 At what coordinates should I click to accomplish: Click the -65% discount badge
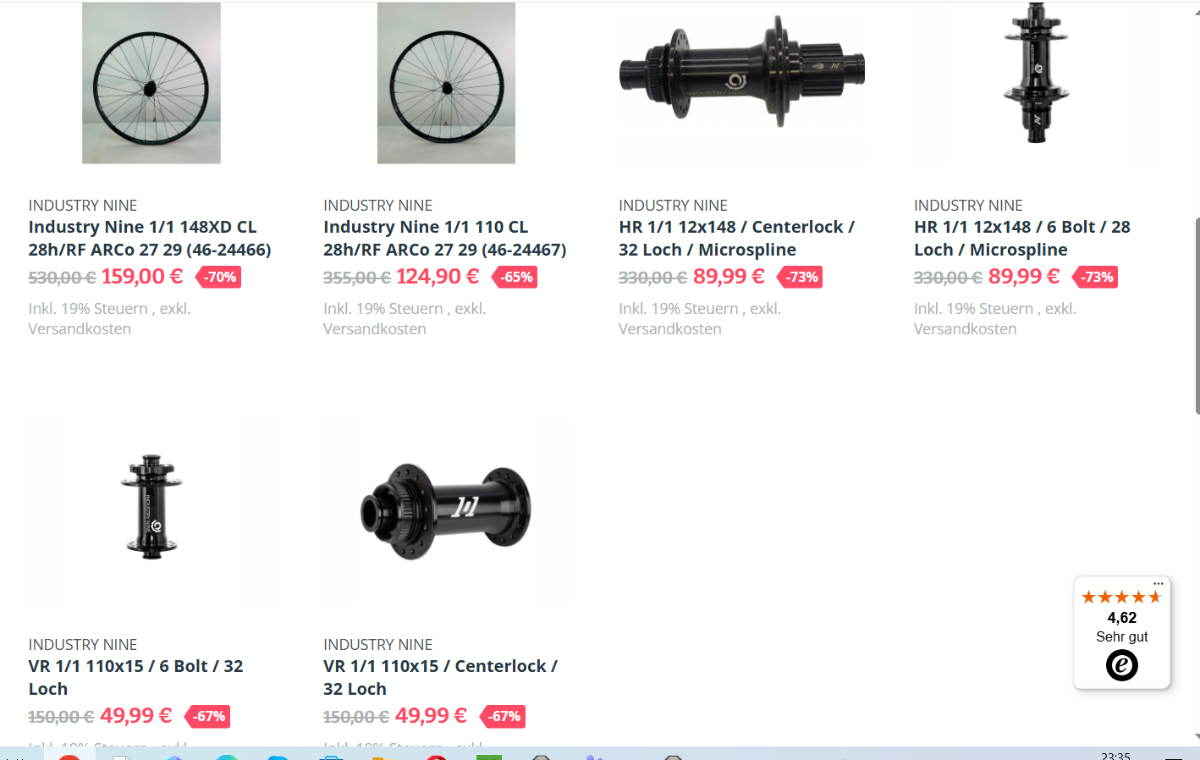tap(514, 277)
